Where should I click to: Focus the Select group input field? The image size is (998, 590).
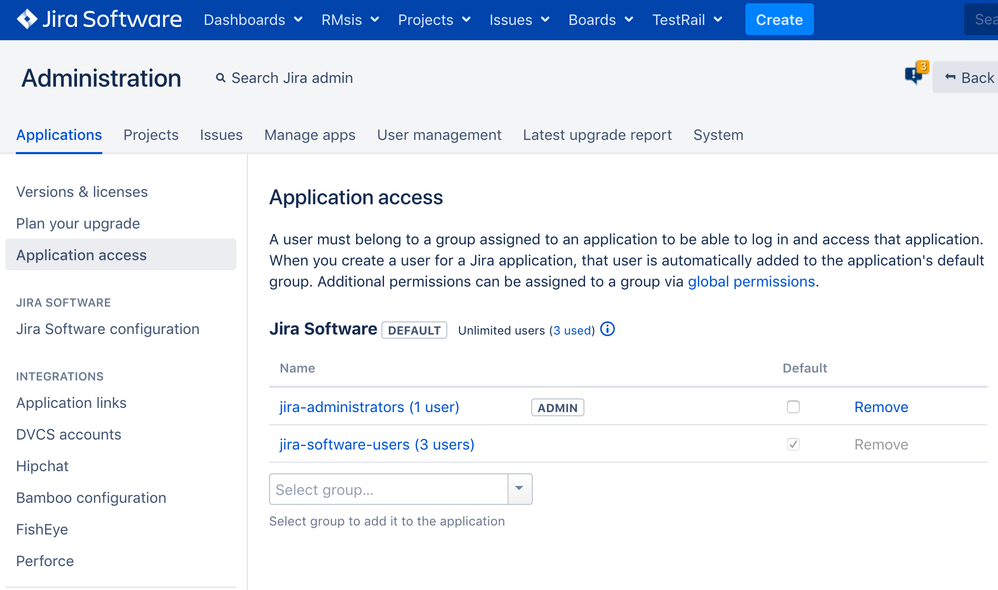click(x=388, y=489)
